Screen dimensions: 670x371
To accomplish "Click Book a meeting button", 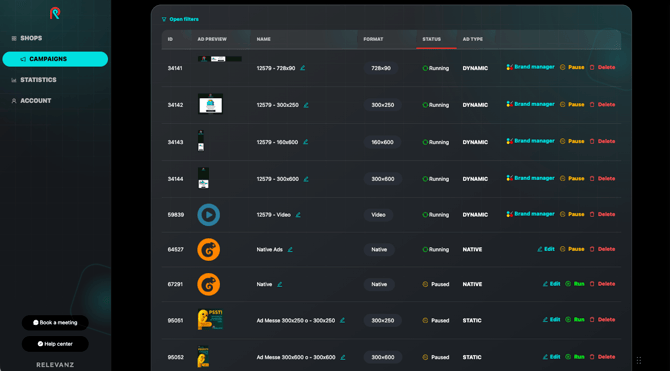I will 55,323.
